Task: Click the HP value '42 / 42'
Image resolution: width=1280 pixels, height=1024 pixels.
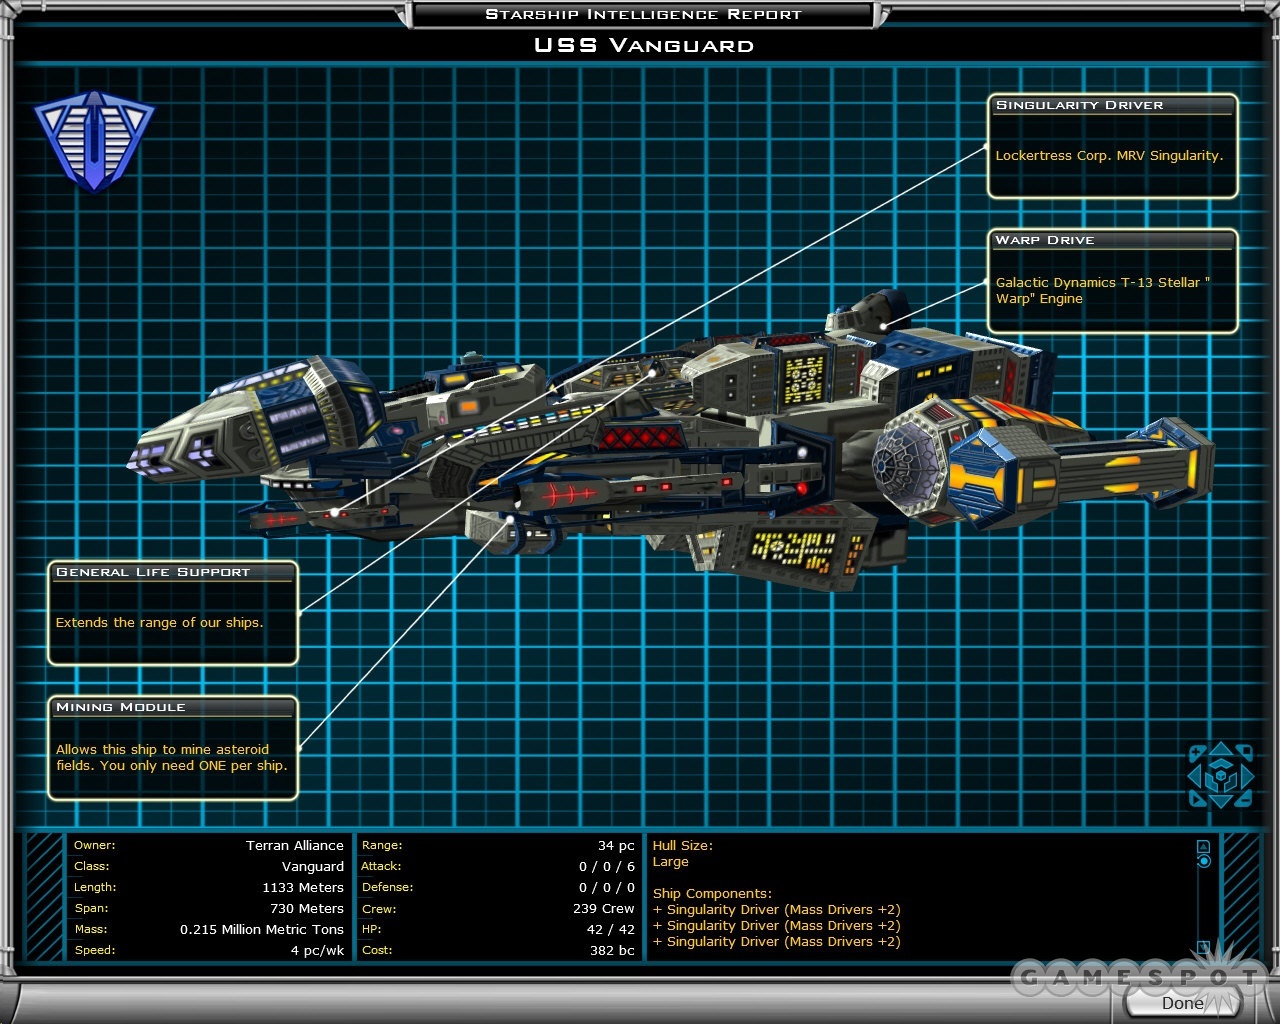Action: pos(611,929)
